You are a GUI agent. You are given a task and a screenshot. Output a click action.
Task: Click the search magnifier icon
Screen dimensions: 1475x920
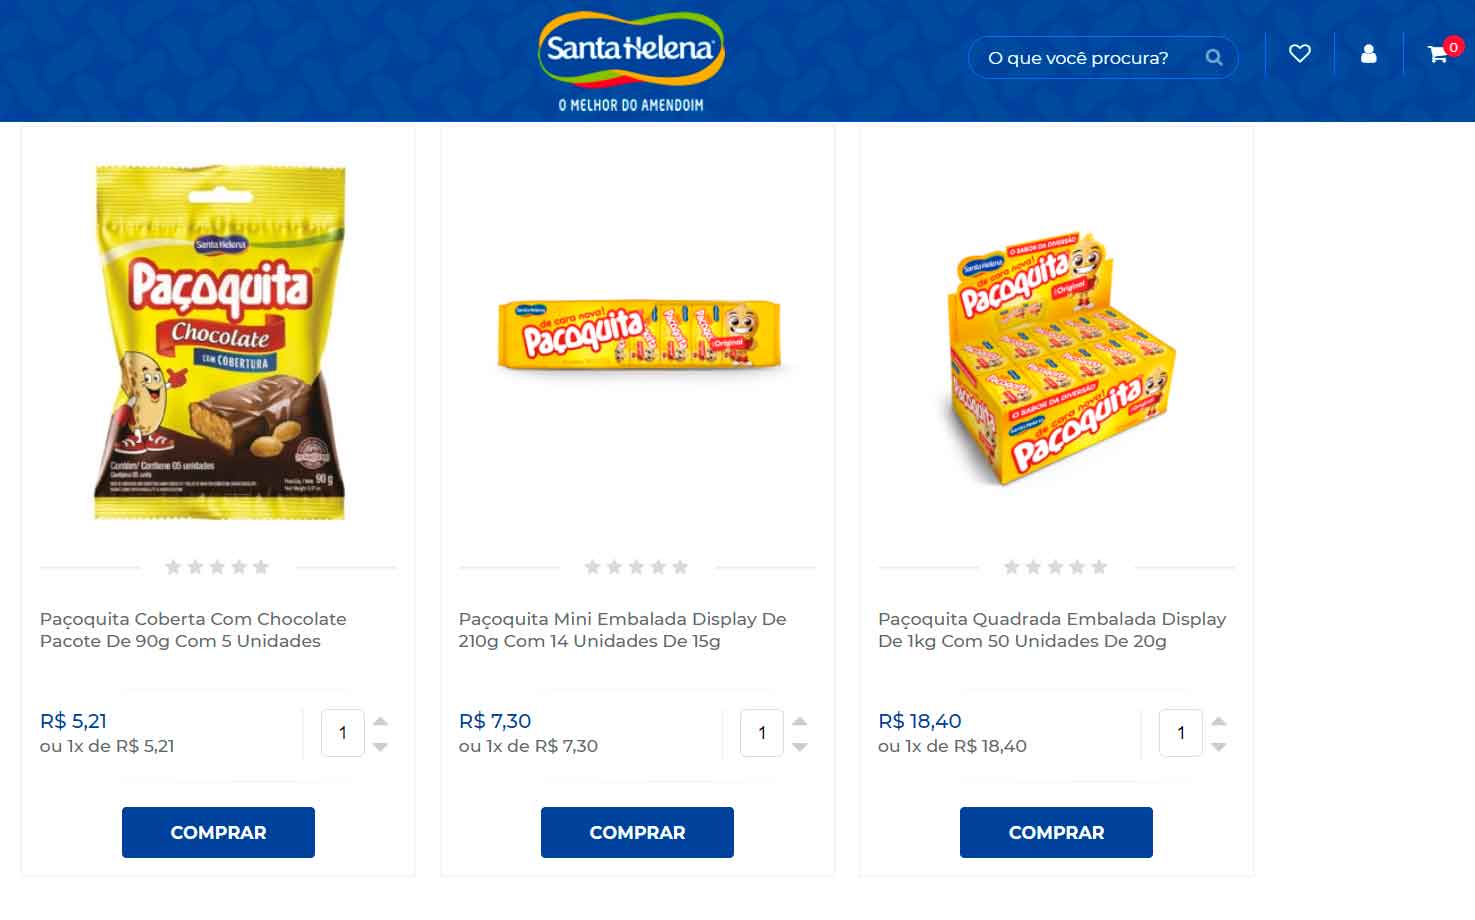[x=1214, y=58]
